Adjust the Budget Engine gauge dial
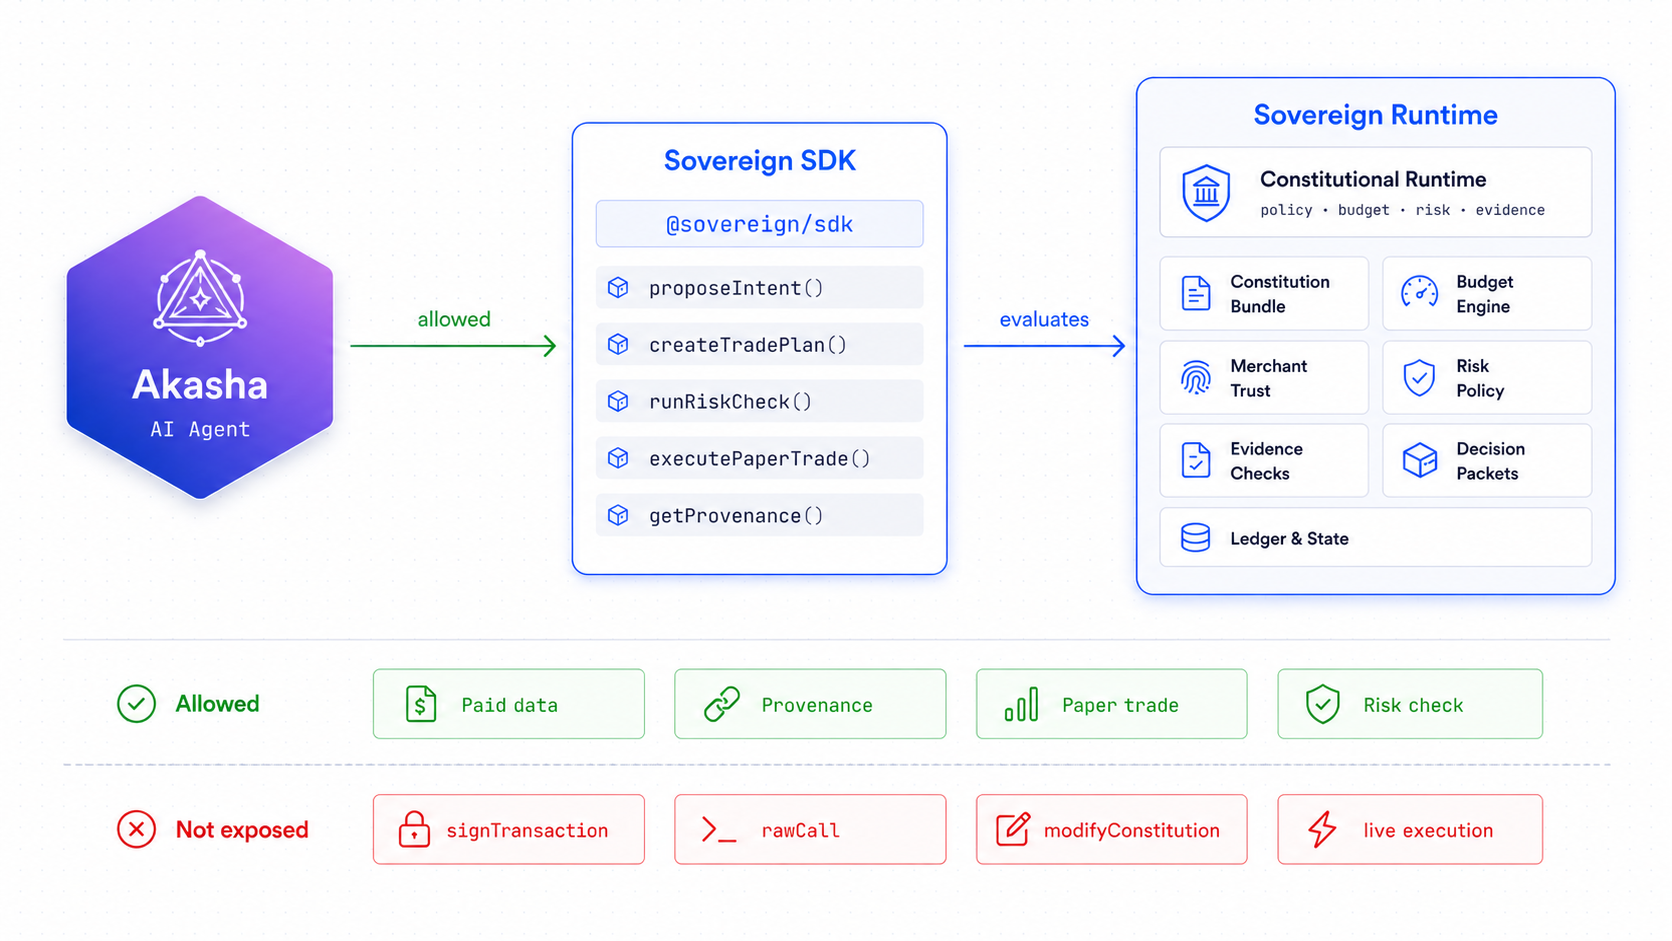Image resolution: width=1672 pixels, height=941 pixels. 1419,293
